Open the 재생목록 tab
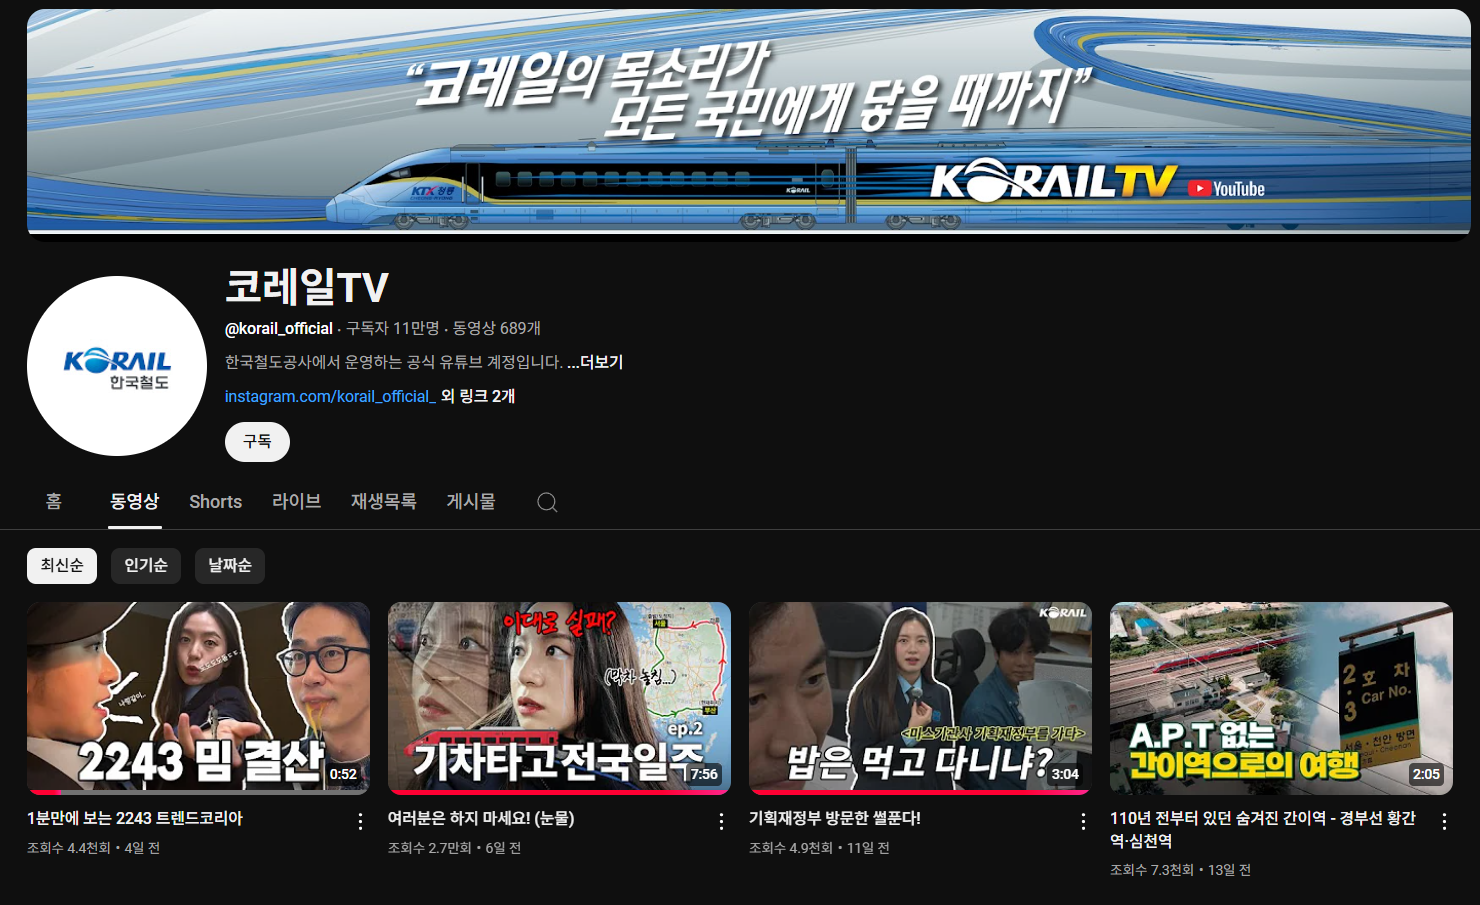 384,501
